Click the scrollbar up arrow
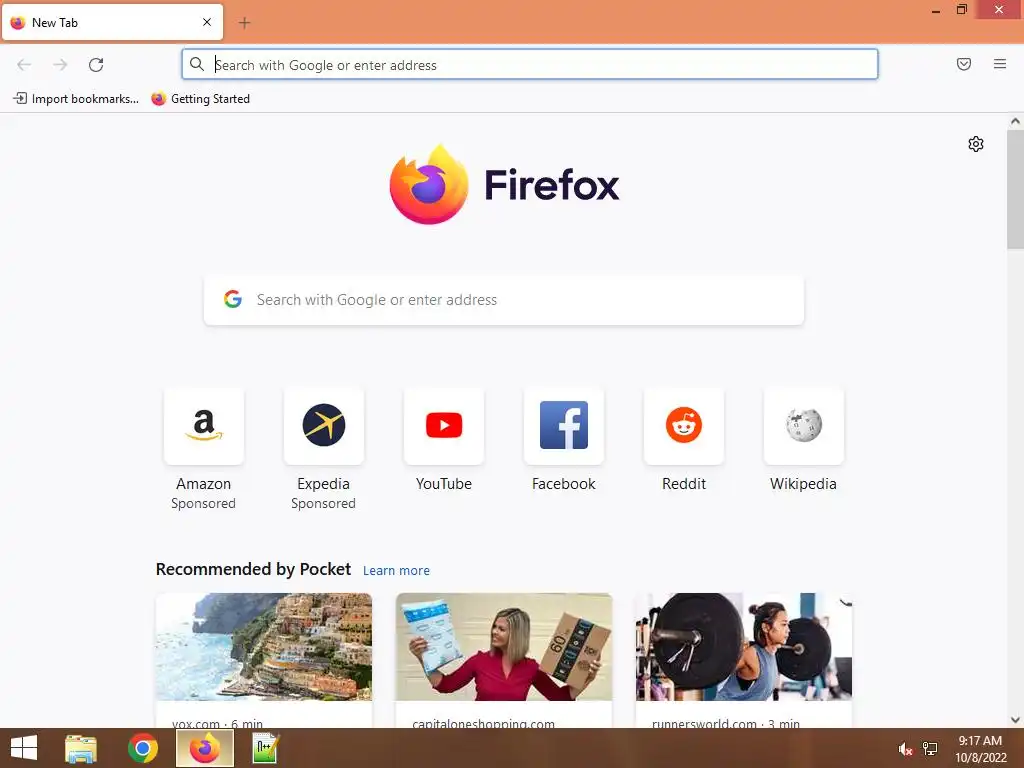The image size is (1024, 768). (1015, 121)
